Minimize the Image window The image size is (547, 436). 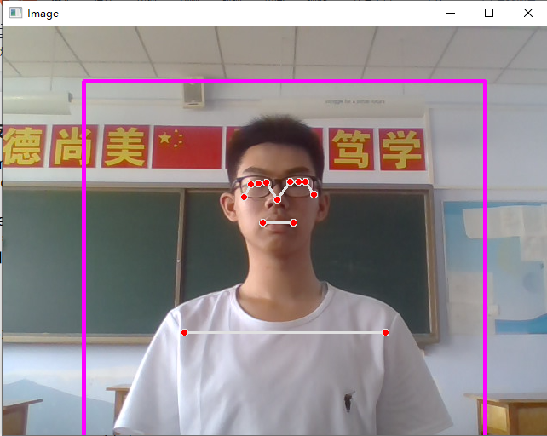coord(450,14)
